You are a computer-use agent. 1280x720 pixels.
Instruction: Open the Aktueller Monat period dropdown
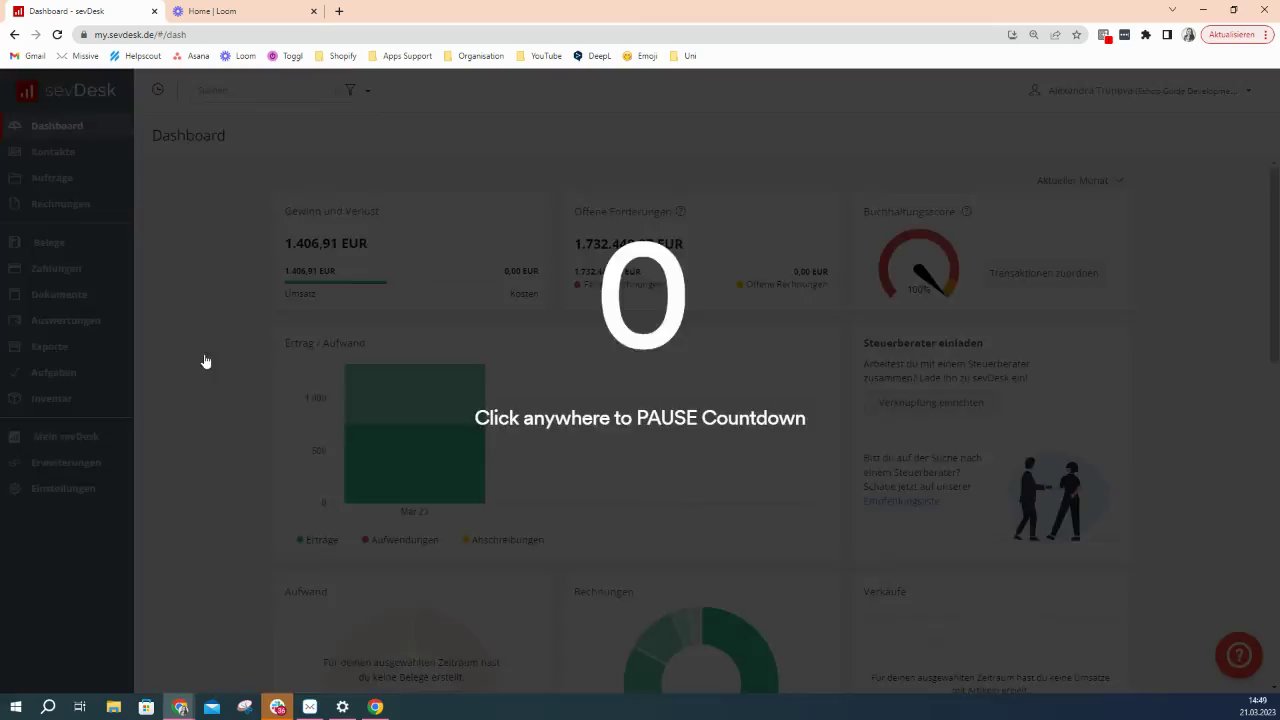click(x=1080, y=181)
